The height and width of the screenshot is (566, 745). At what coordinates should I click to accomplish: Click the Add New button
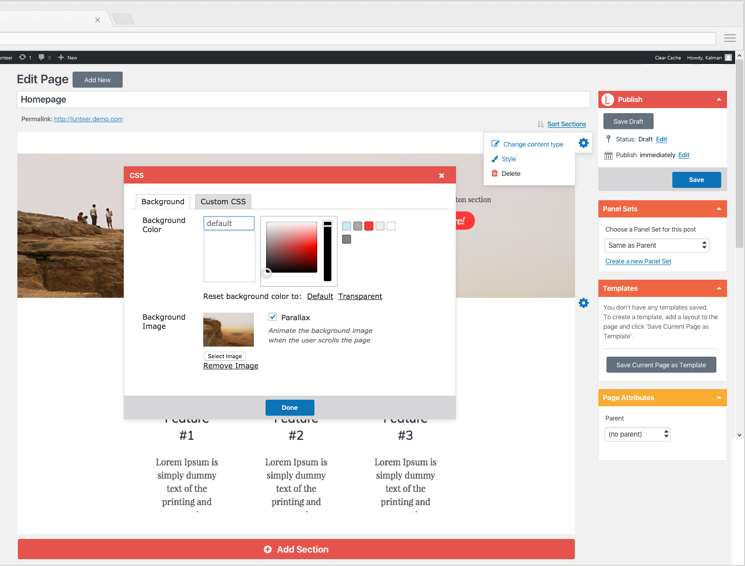click(97, 80)
